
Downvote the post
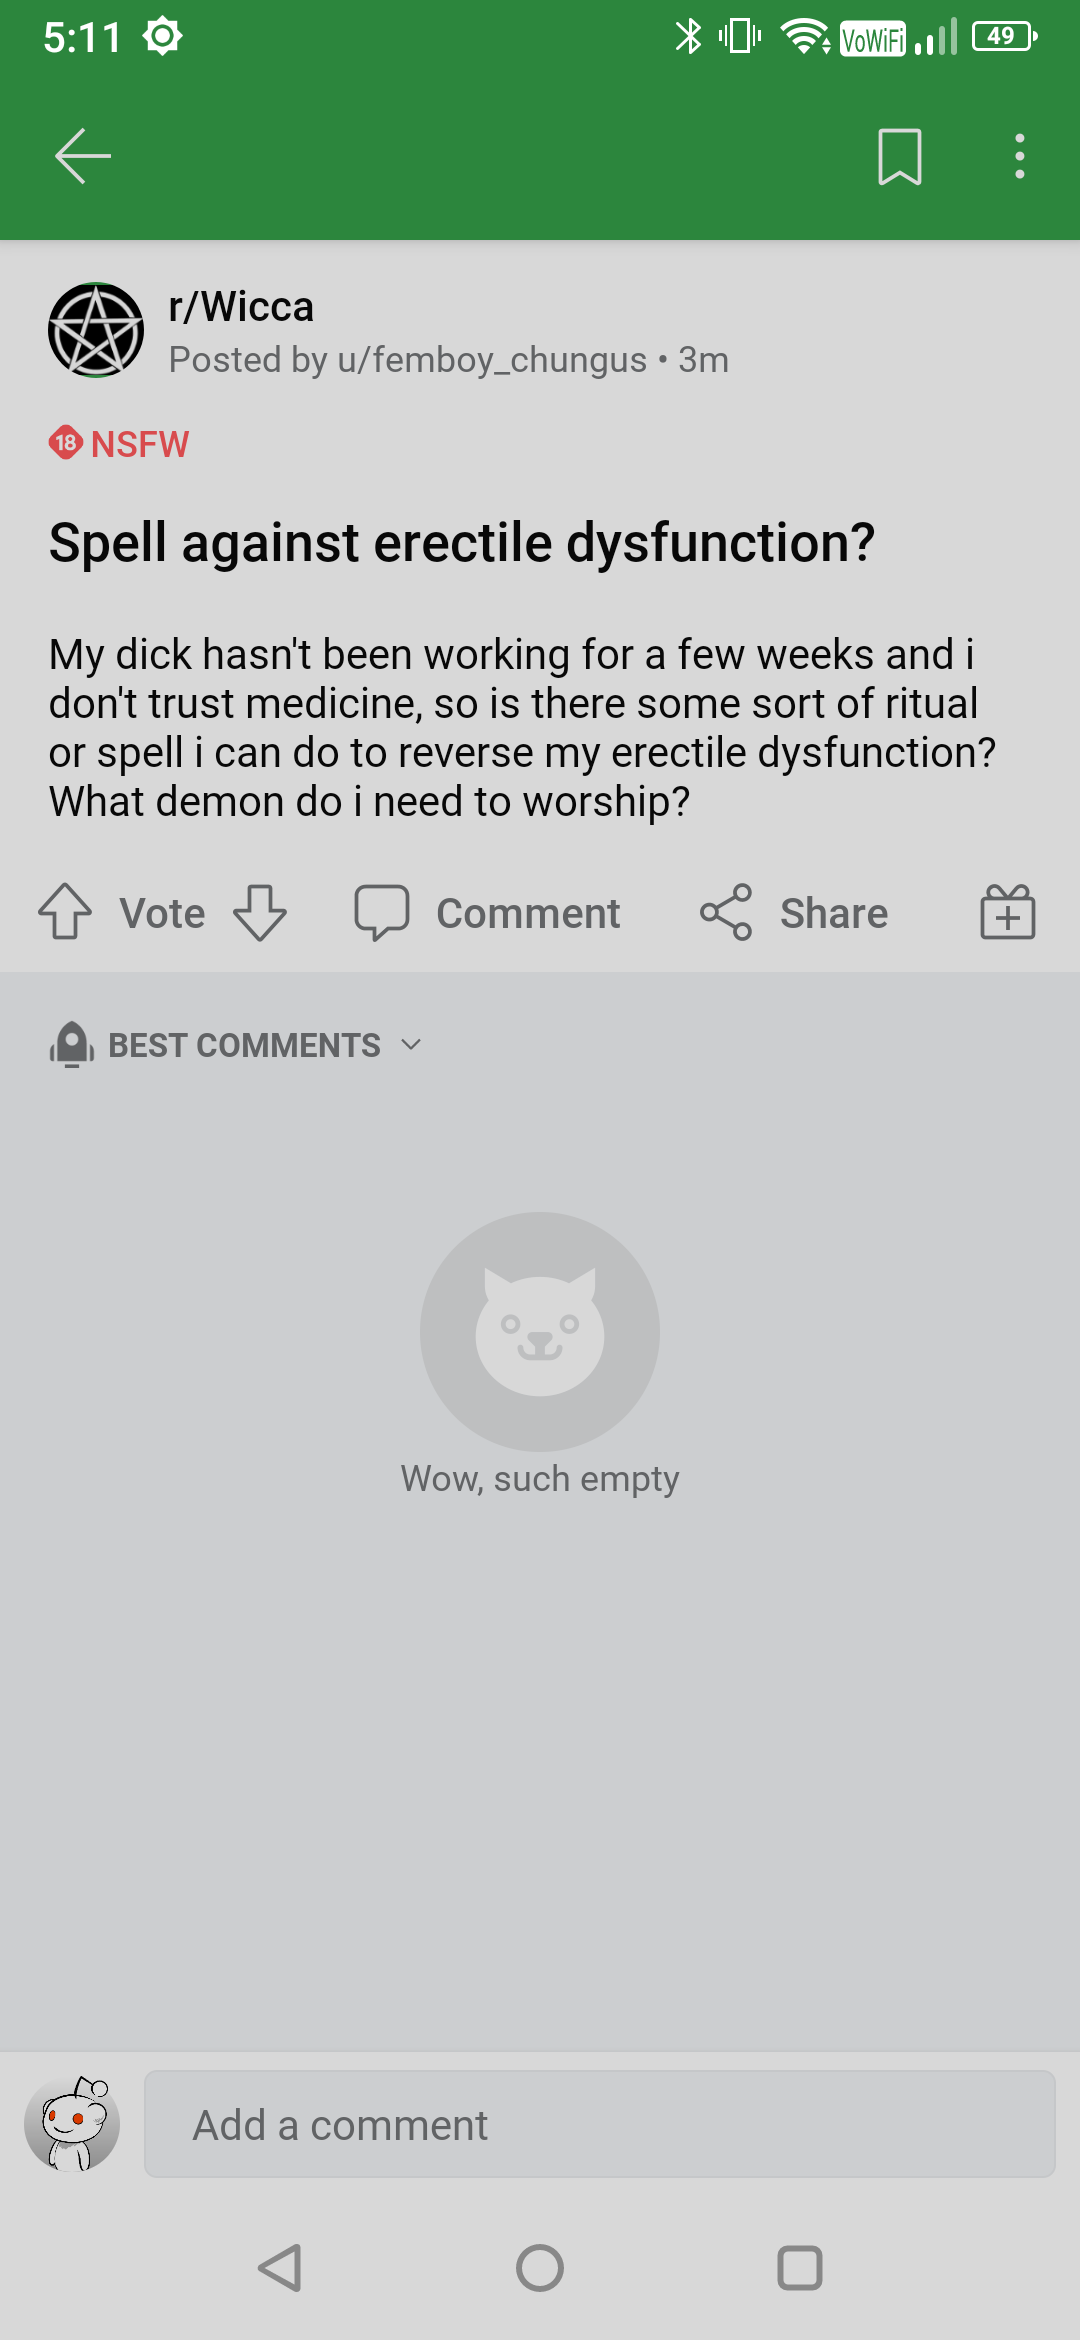click(260, 912)
